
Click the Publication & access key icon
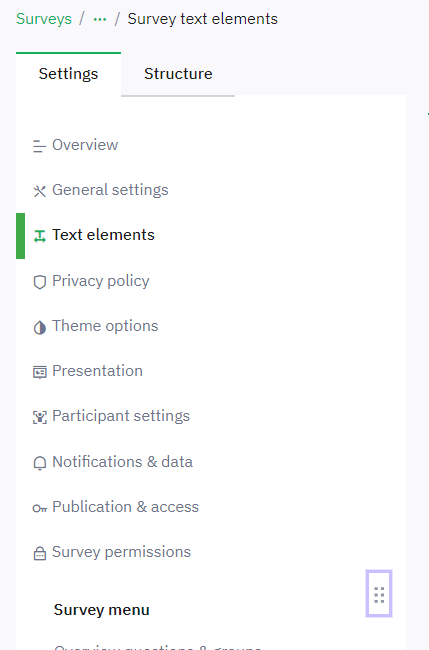(x=39, y=508)
